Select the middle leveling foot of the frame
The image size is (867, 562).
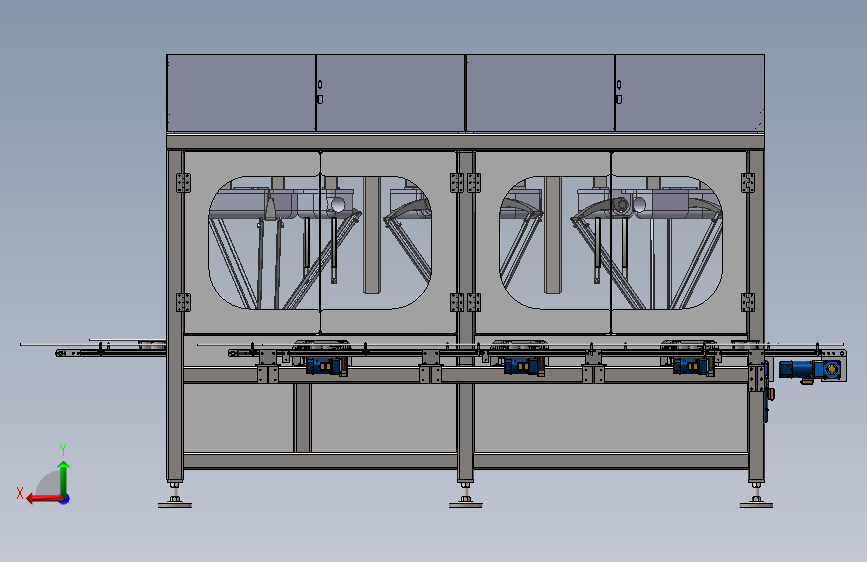[x=466, y=495]
